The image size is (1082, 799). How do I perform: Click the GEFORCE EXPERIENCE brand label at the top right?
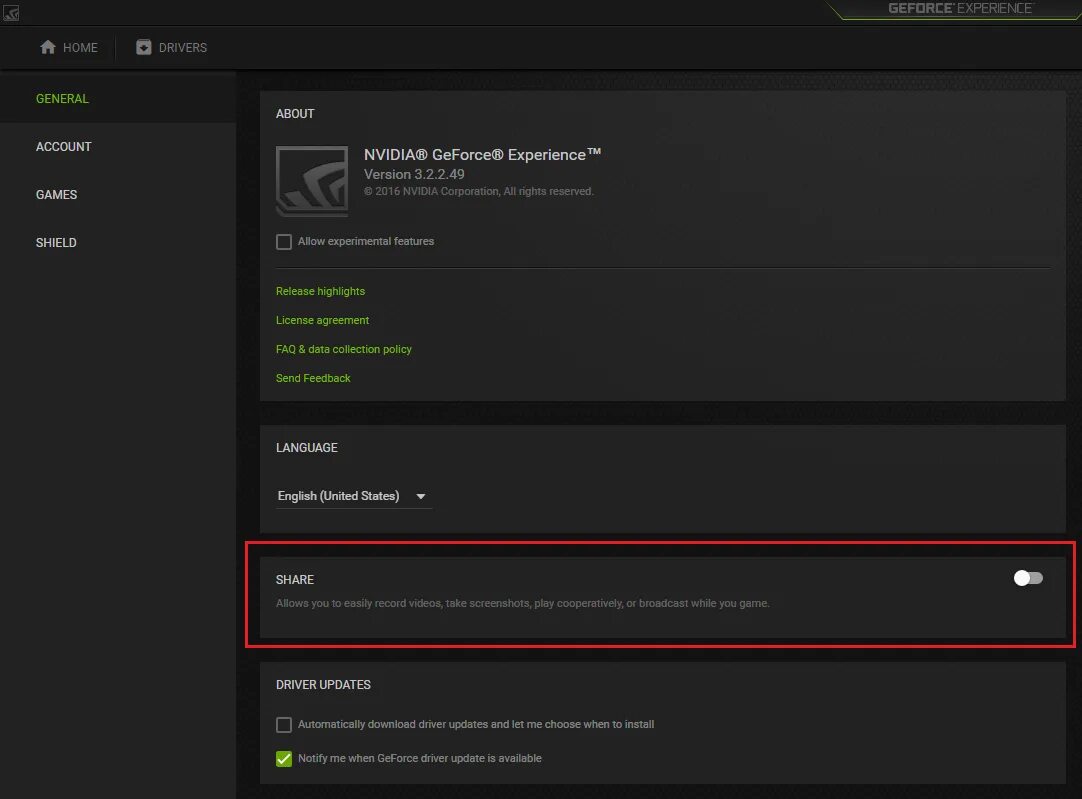pos(960,8)
